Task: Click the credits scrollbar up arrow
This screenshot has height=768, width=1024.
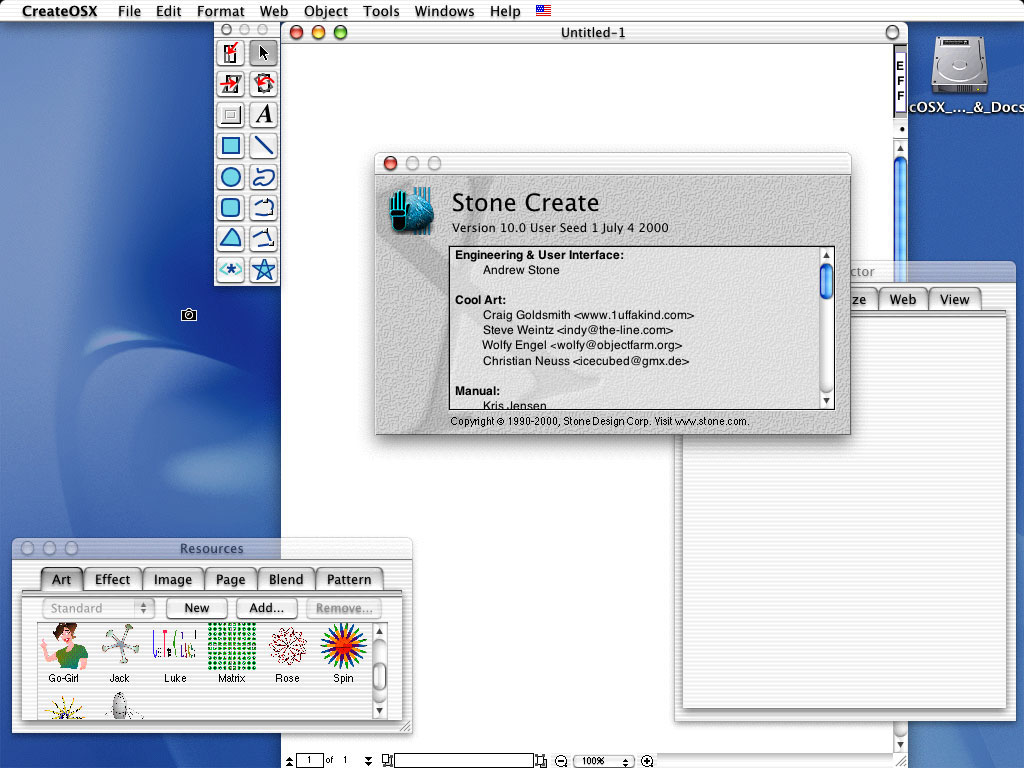Action: (x=826, y=255)
